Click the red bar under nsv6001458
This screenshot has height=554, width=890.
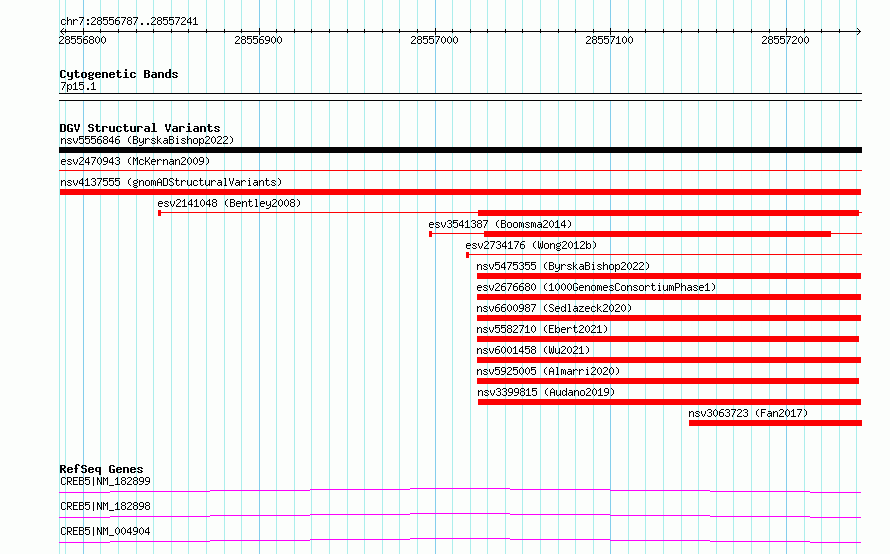coord(669,360)
